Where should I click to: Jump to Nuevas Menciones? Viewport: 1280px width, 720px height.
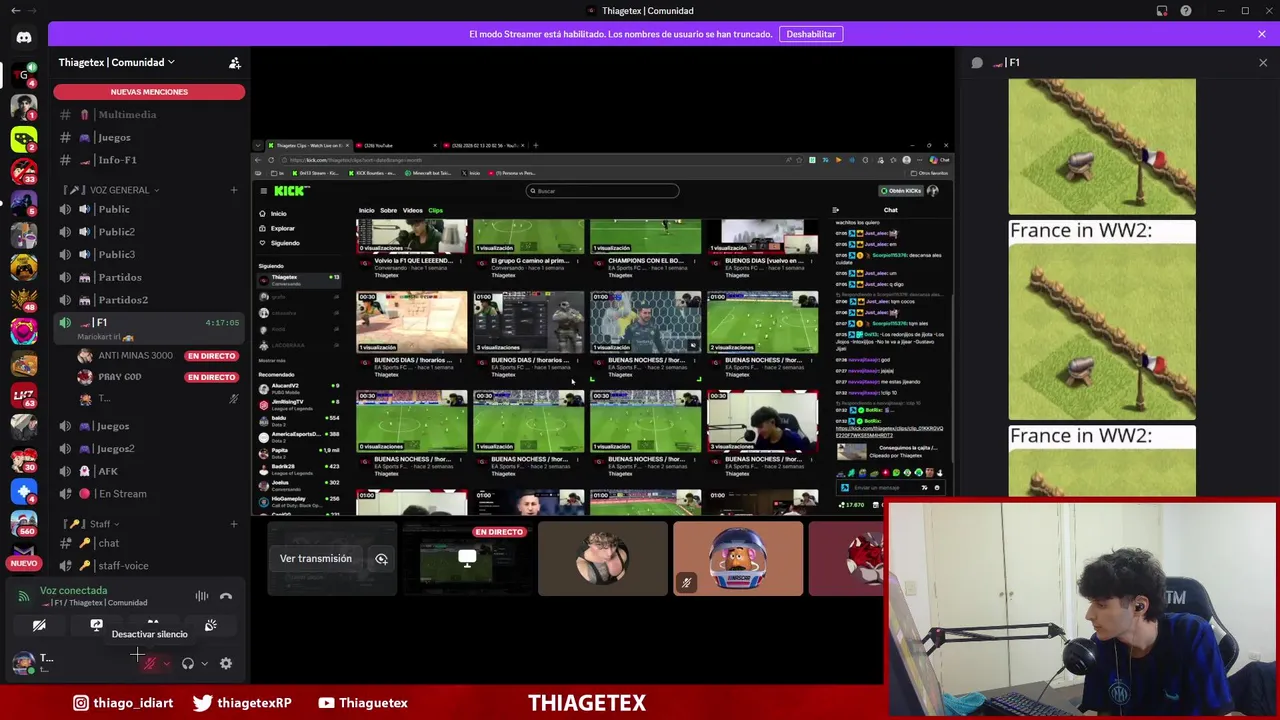click(149, 92)
